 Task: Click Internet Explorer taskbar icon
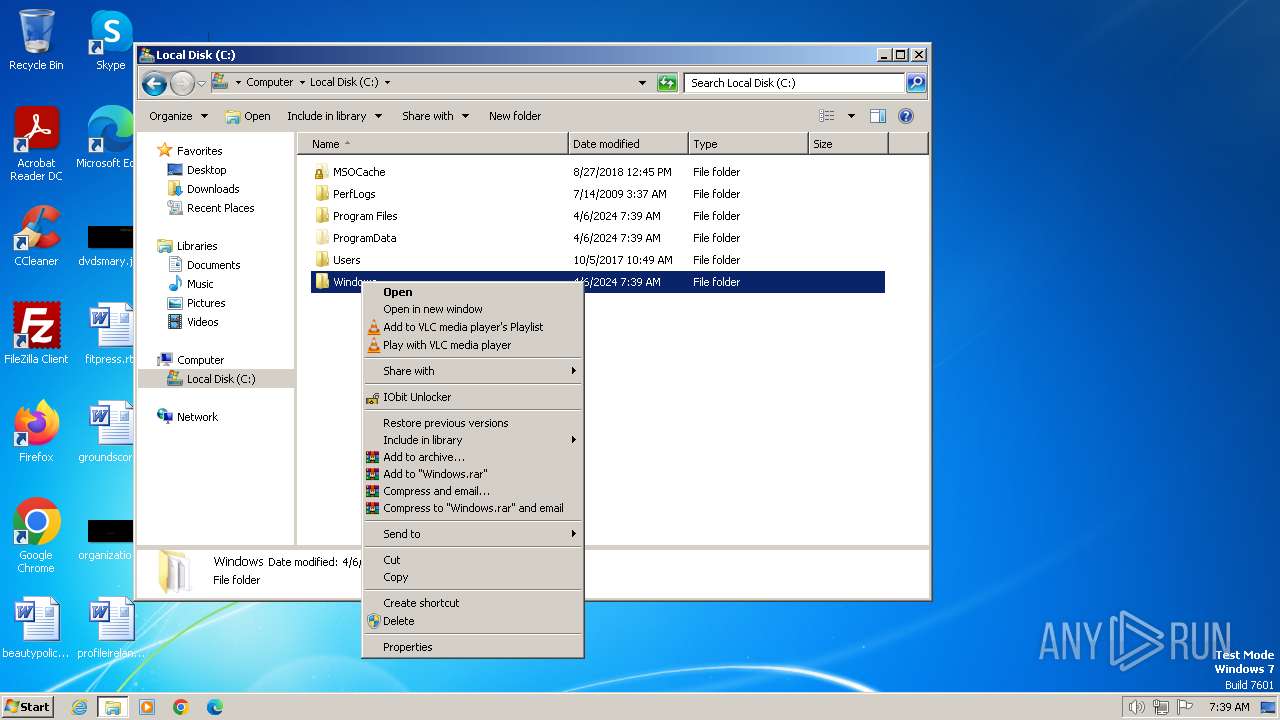[x=80, y=707]
